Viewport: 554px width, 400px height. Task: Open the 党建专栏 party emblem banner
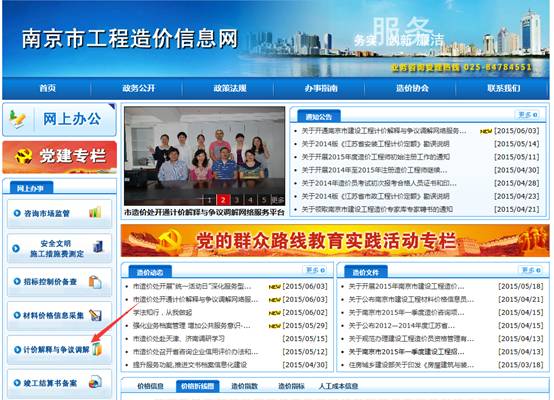pyautogui.click(x=59, y=157)
